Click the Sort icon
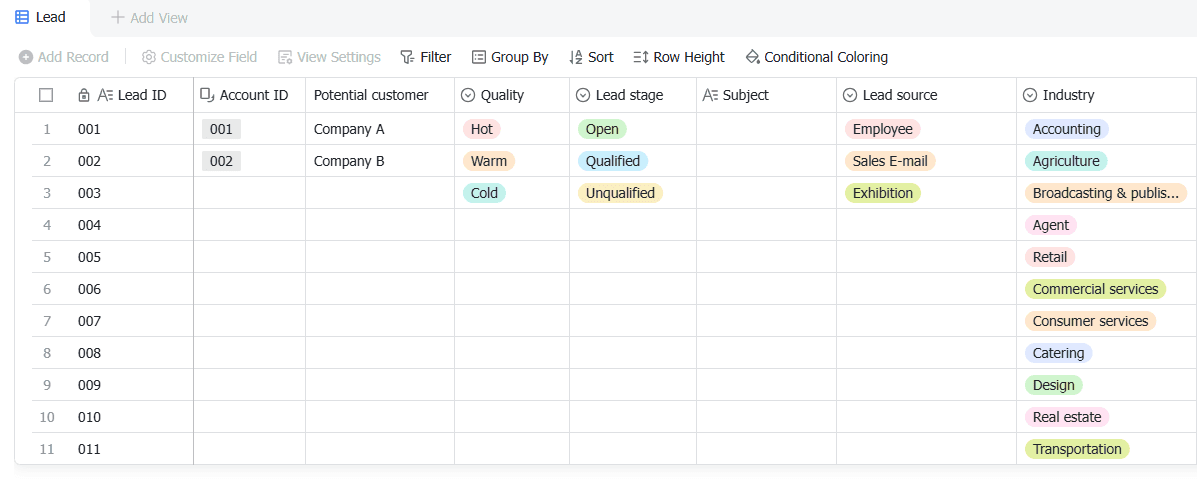Screen dimensions: 1197x479 tap(575, 57)
